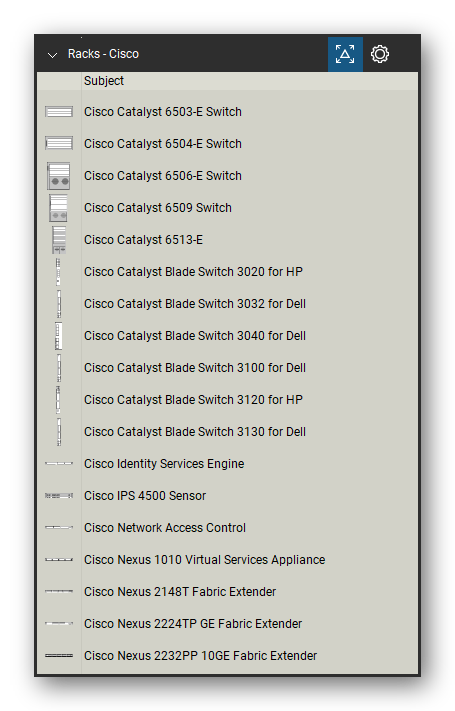This screenshot has width=455, height=711.
Task: Select the Cisco IPS 4500 Sensor icon
Action: point(59,496)
